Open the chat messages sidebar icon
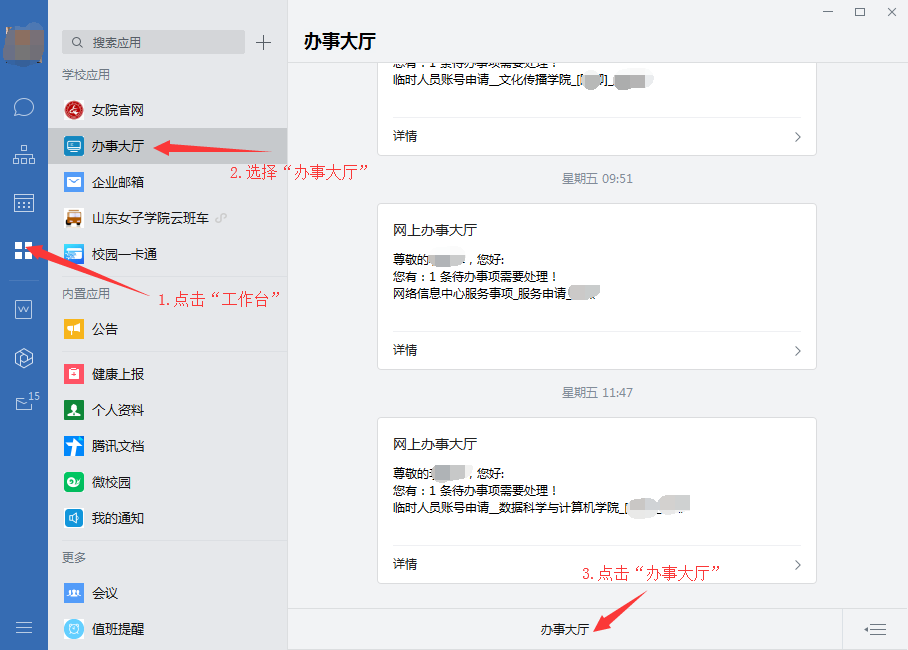 click(x=24, y=107)
